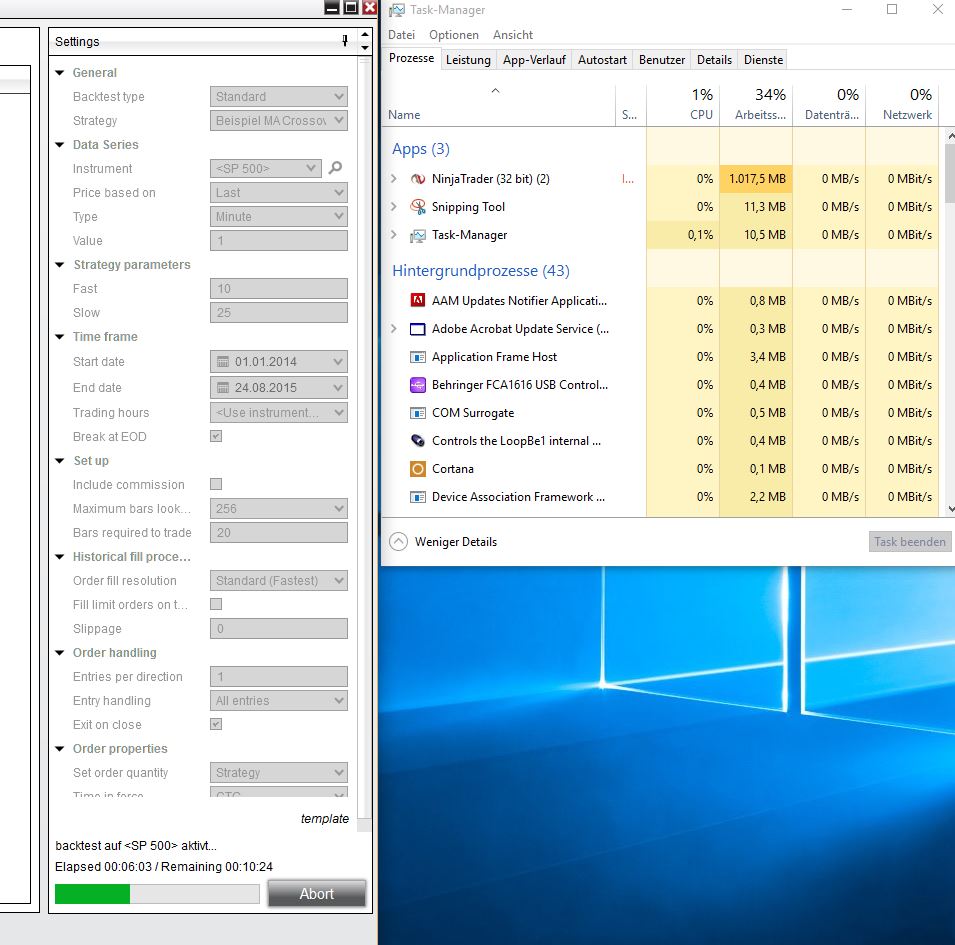Screen dimensions: 955x945
Task: Open the Strategy dropdown
Action: click(x=279, y=121)
